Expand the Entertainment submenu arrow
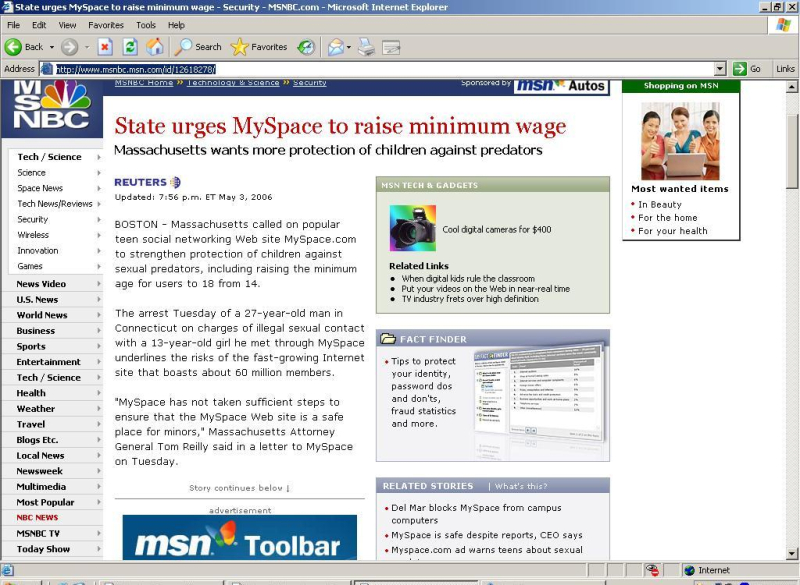 point(98,362)
